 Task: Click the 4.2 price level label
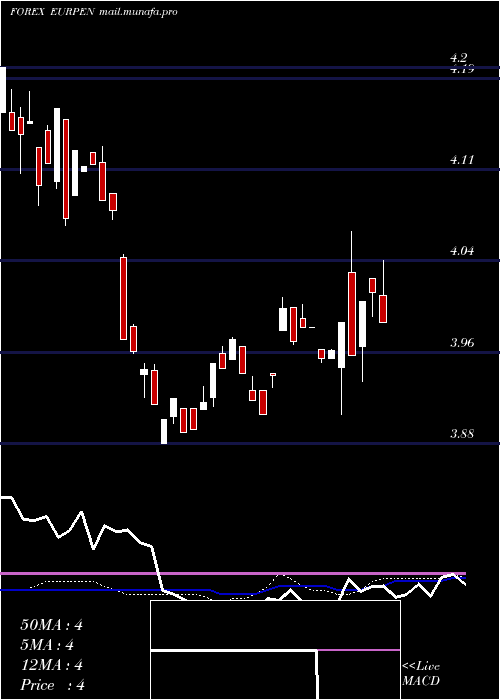[x=458, y=58]
